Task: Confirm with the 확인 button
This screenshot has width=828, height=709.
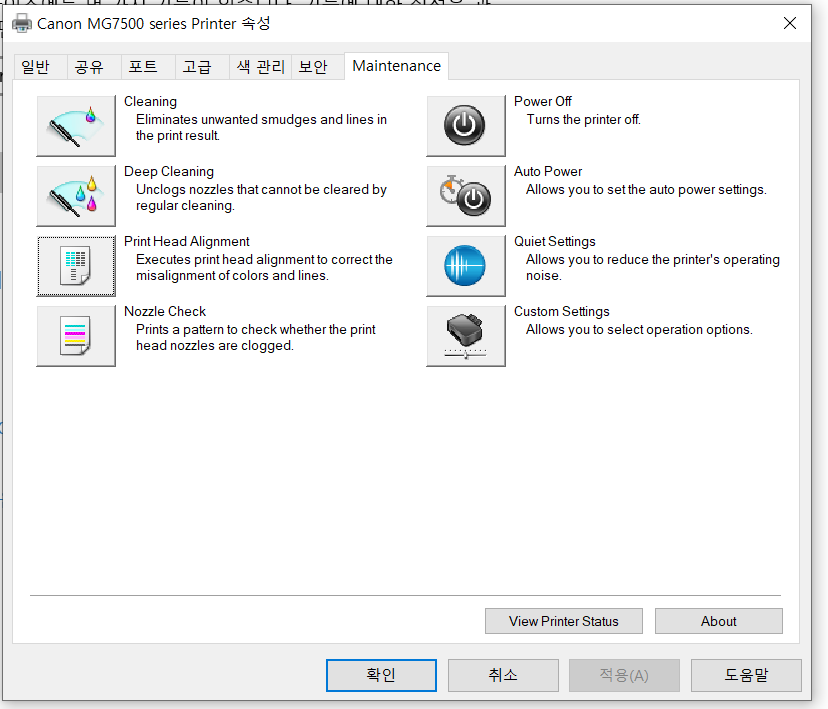Action: click(x=381, y=675)
